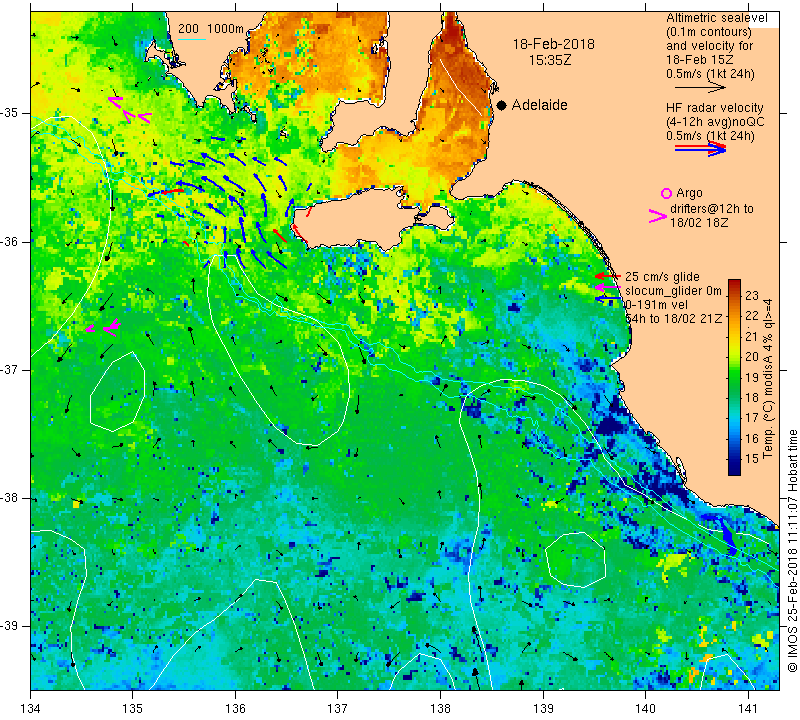Click the 'HF radar velocity' legend heading

pos(715,108)
